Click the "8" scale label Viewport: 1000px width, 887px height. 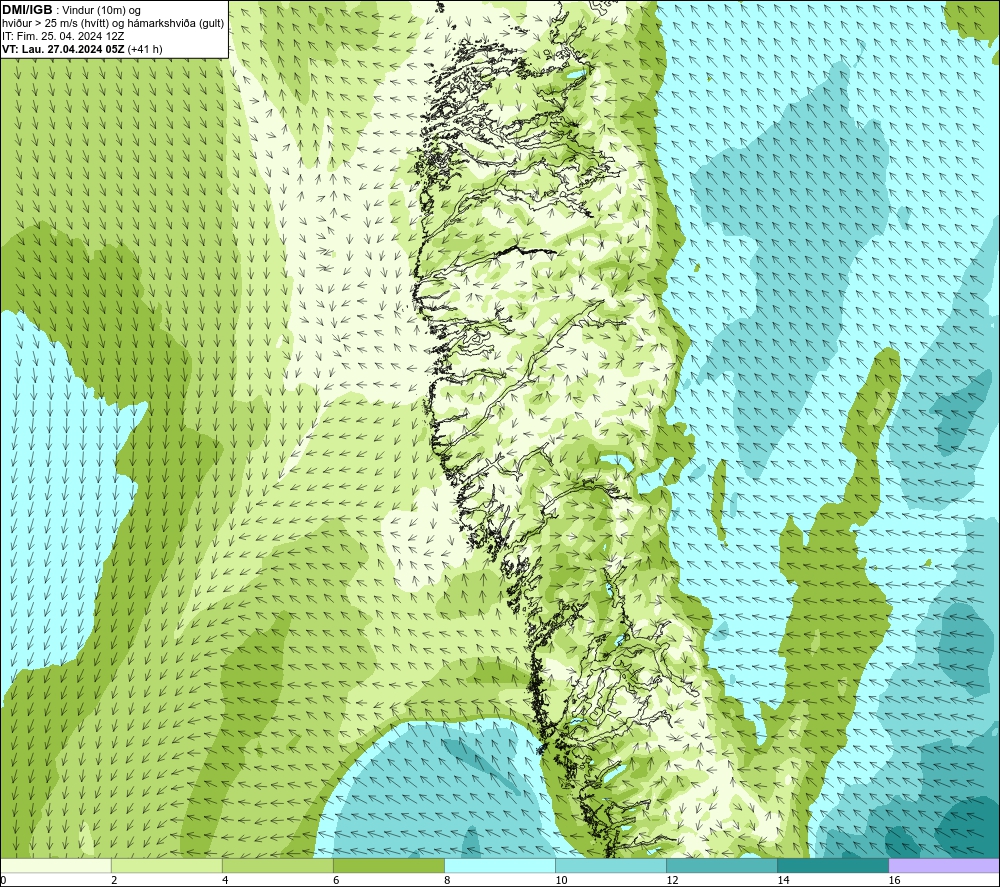point(446,880)
